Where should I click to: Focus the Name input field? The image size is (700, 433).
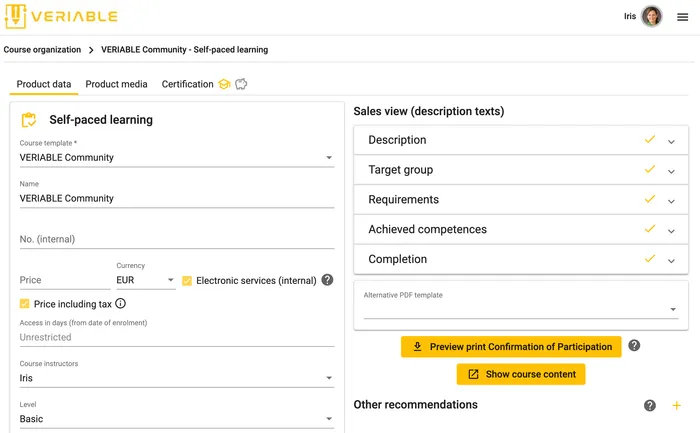(177, 198)
